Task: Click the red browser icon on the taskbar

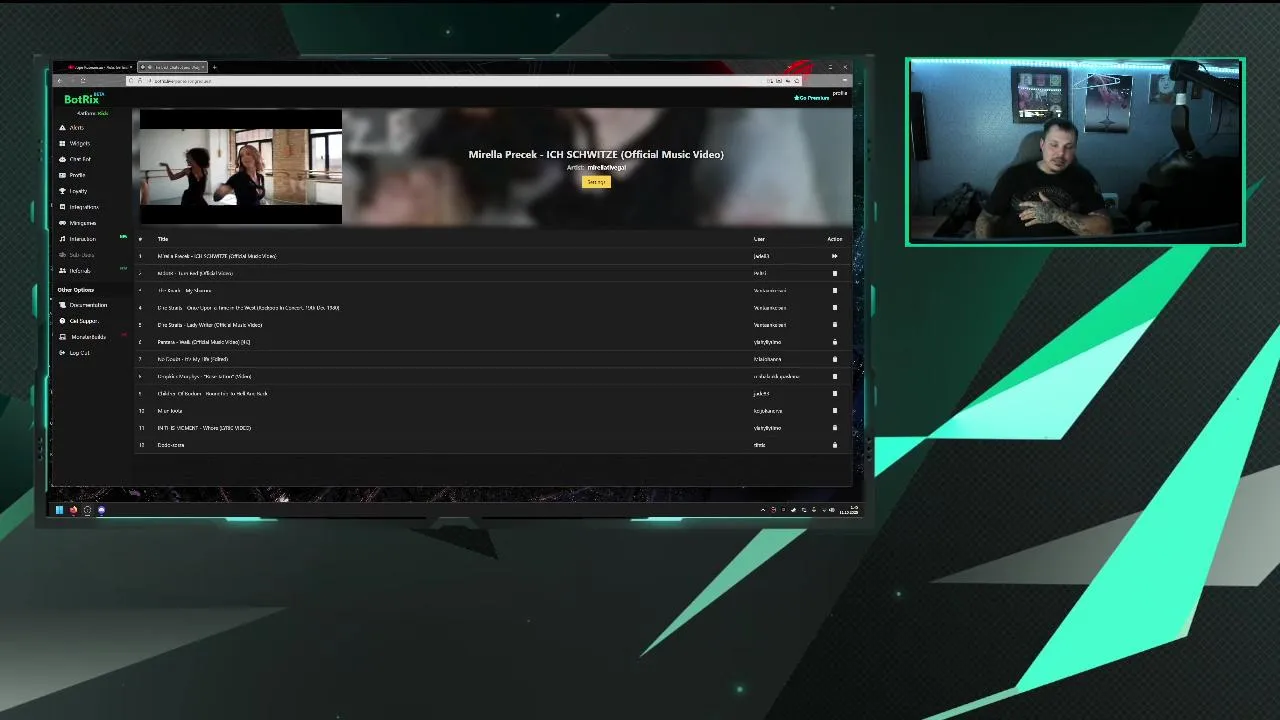Action: click(73, 510)
